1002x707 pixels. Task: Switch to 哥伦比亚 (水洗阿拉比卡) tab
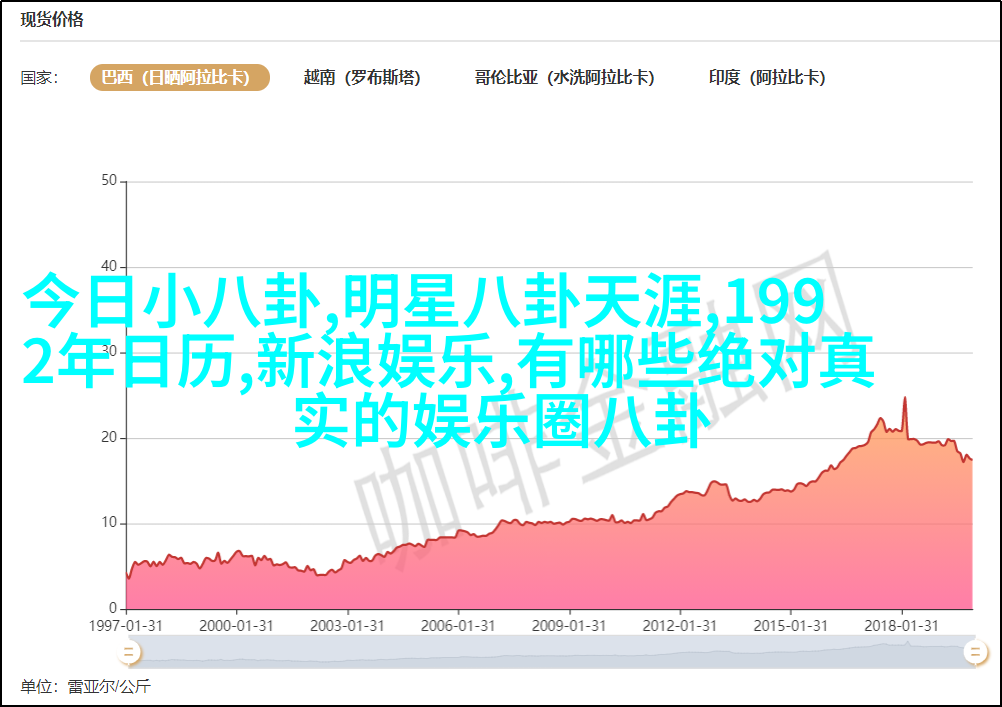coord(564,77)
